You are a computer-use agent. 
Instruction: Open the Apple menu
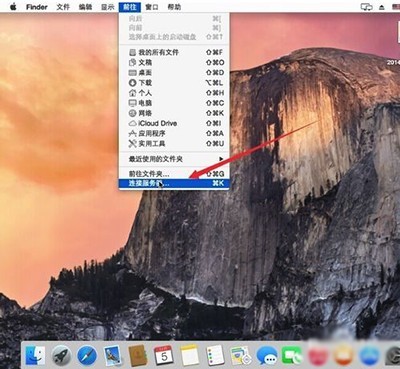point(13,7)
